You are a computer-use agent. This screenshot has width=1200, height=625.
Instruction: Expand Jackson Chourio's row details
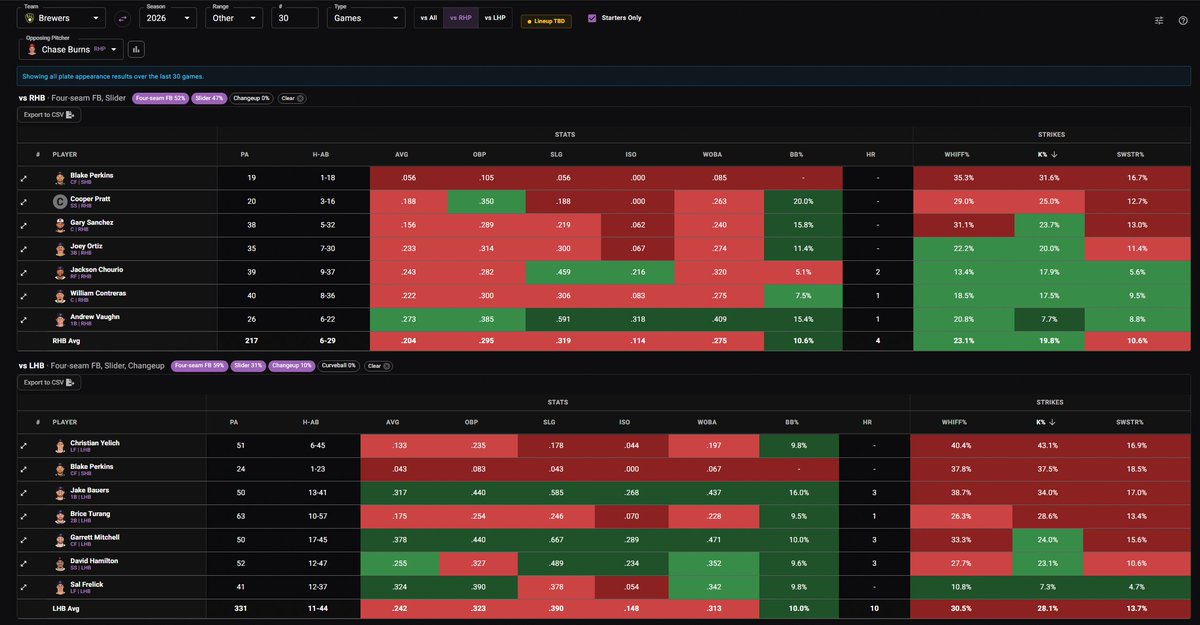click(x=23, y=272)
